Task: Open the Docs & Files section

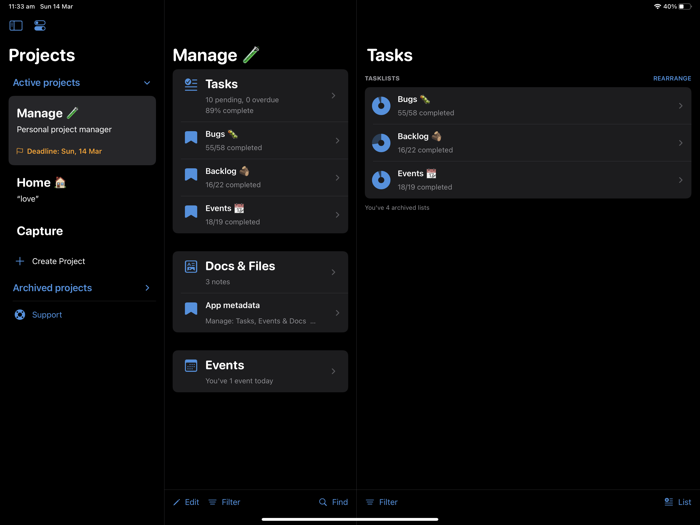Action: pyautogui.click(x=260, y=272)
